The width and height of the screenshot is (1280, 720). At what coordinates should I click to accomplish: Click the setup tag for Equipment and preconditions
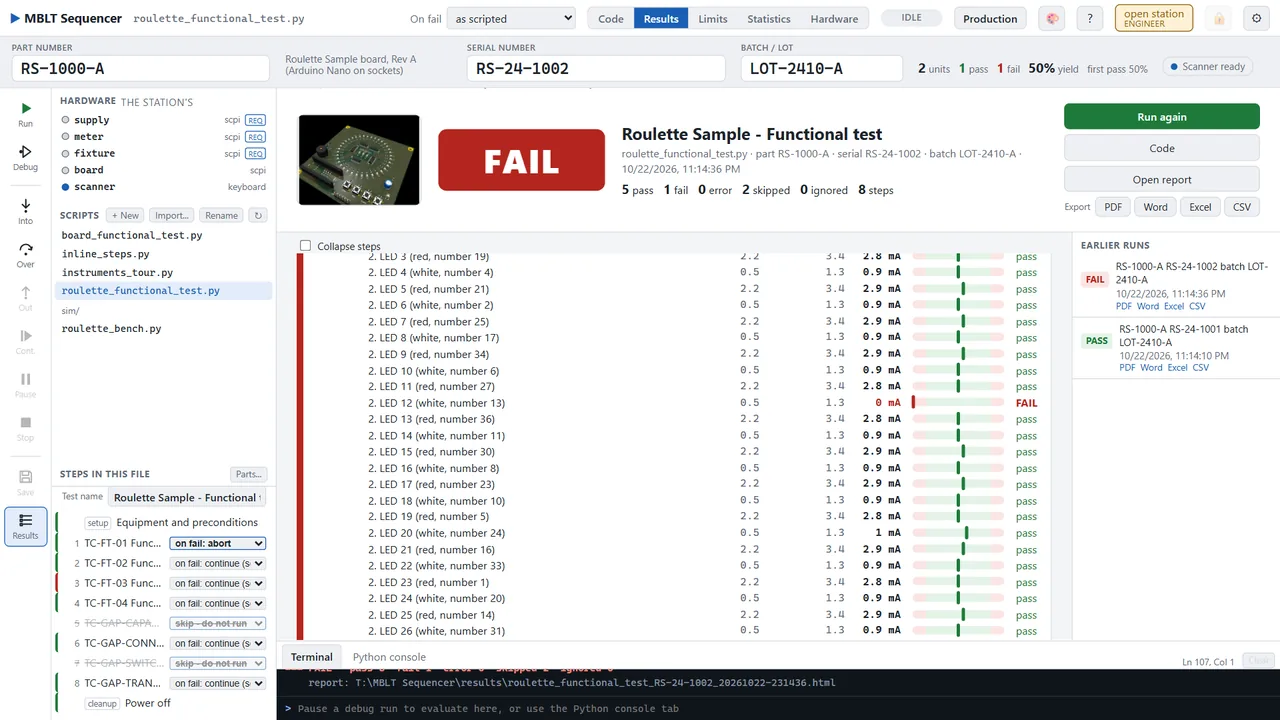(x=97, y=523)
